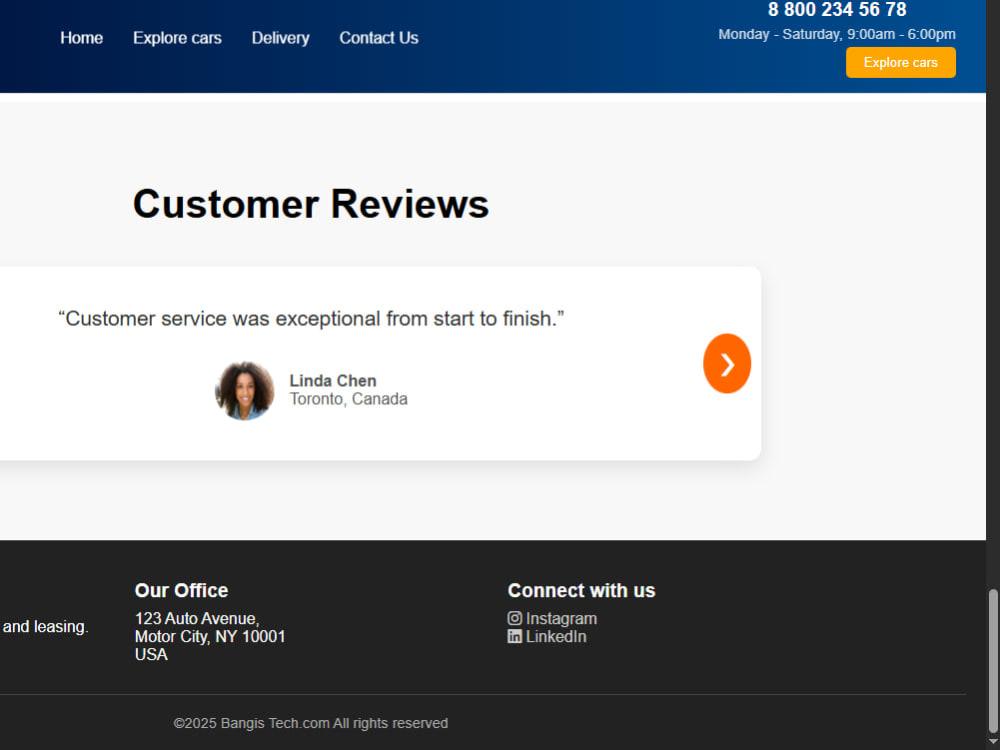Click the Instagram icon in footer
Screen dimensions: 1000x750
[515, 618]
